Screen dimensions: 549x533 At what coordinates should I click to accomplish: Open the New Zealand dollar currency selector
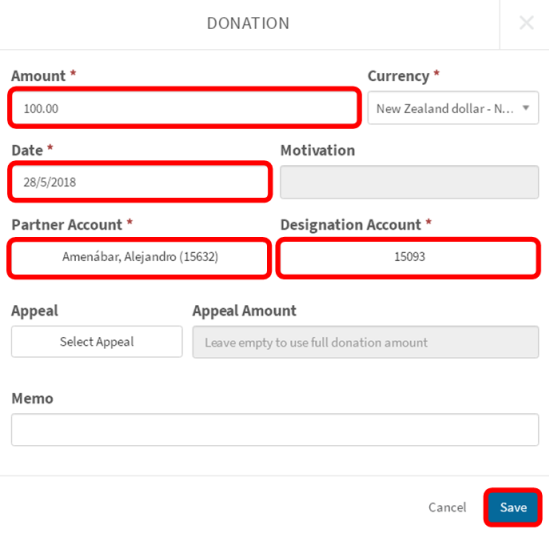453,108
